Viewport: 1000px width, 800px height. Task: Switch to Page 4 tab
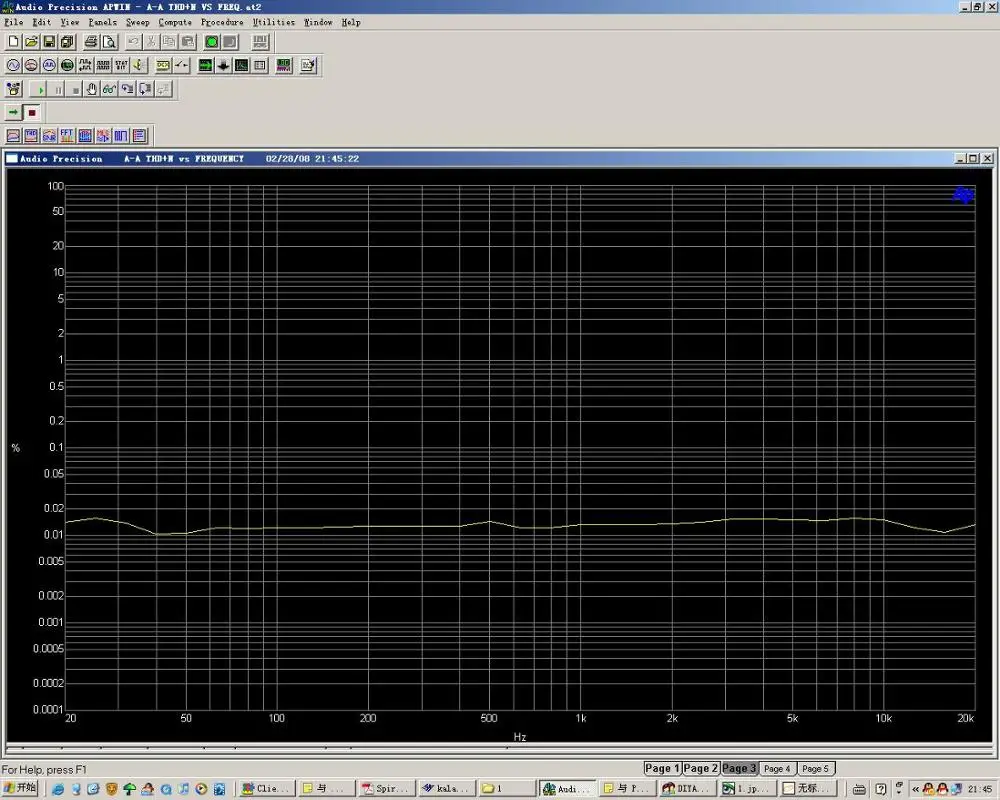777,769
